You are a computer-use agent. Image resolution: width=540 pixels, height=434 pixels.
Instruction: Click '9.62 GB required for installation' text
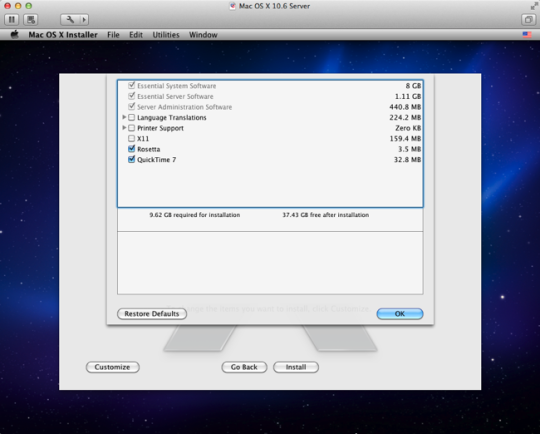[x=195, y=215]
